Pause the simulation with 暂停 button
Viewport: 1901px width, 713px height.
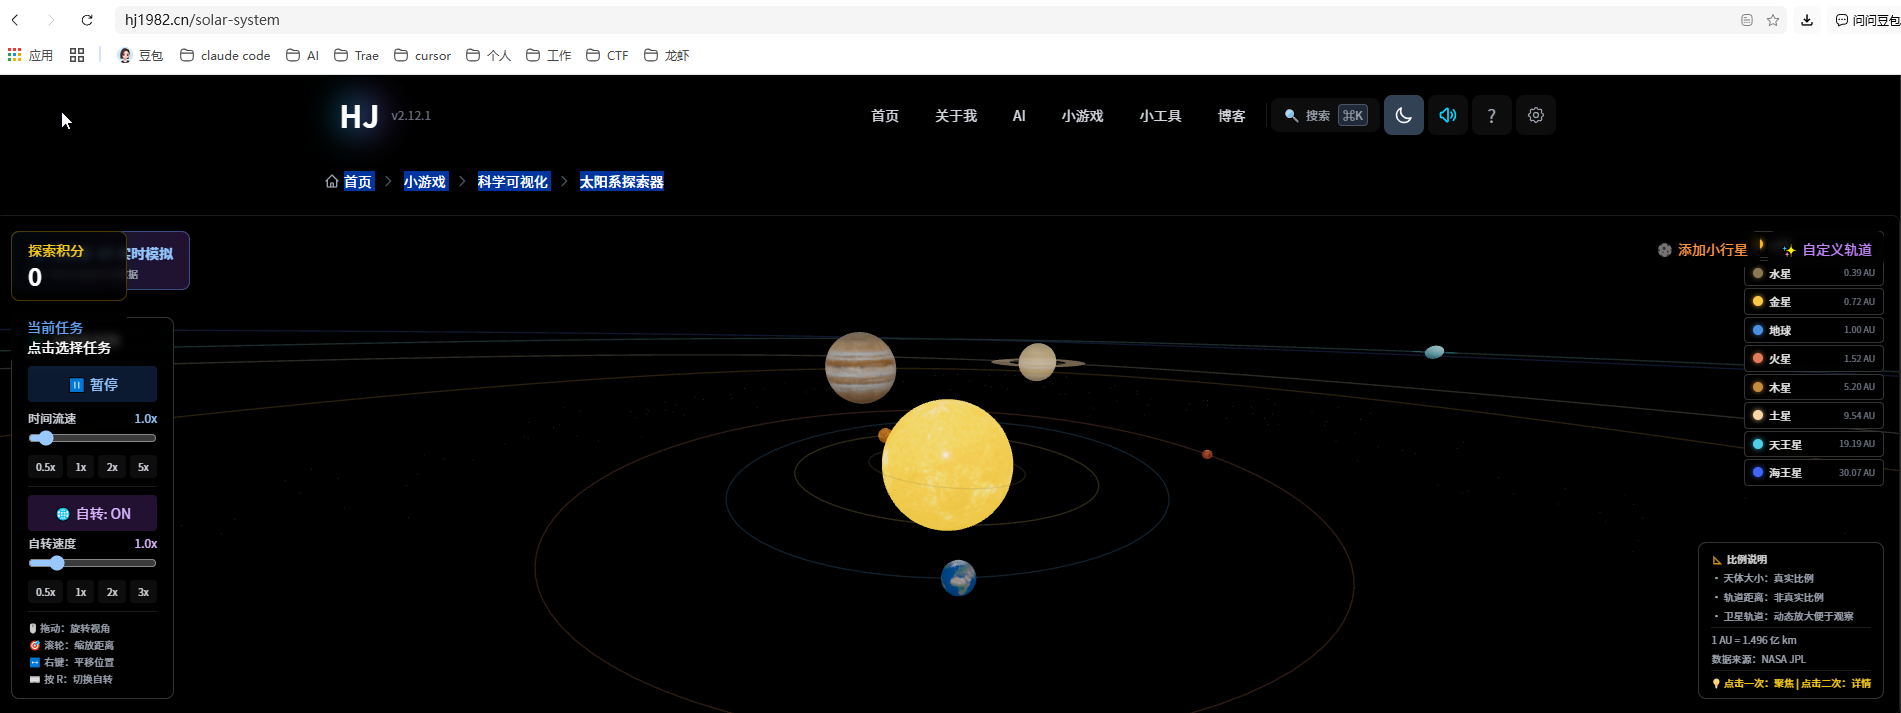click(92, 384)
